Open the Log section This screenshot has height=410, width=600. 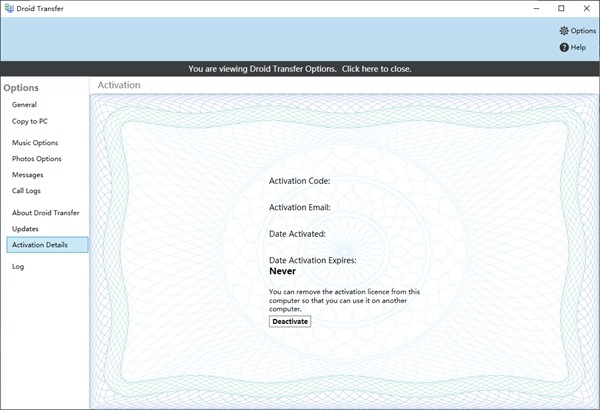pyautogui.click(x=18, y=267)
